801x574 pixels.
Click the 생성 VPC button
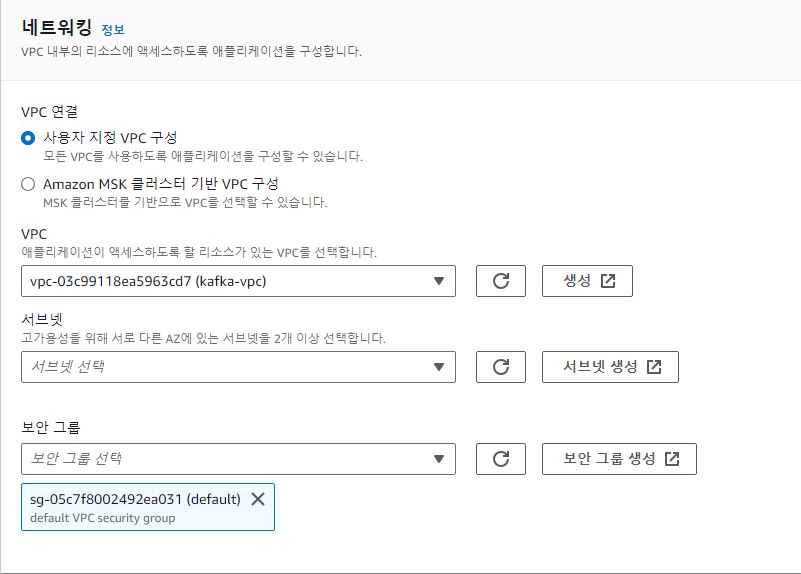[x=587, y=281]
